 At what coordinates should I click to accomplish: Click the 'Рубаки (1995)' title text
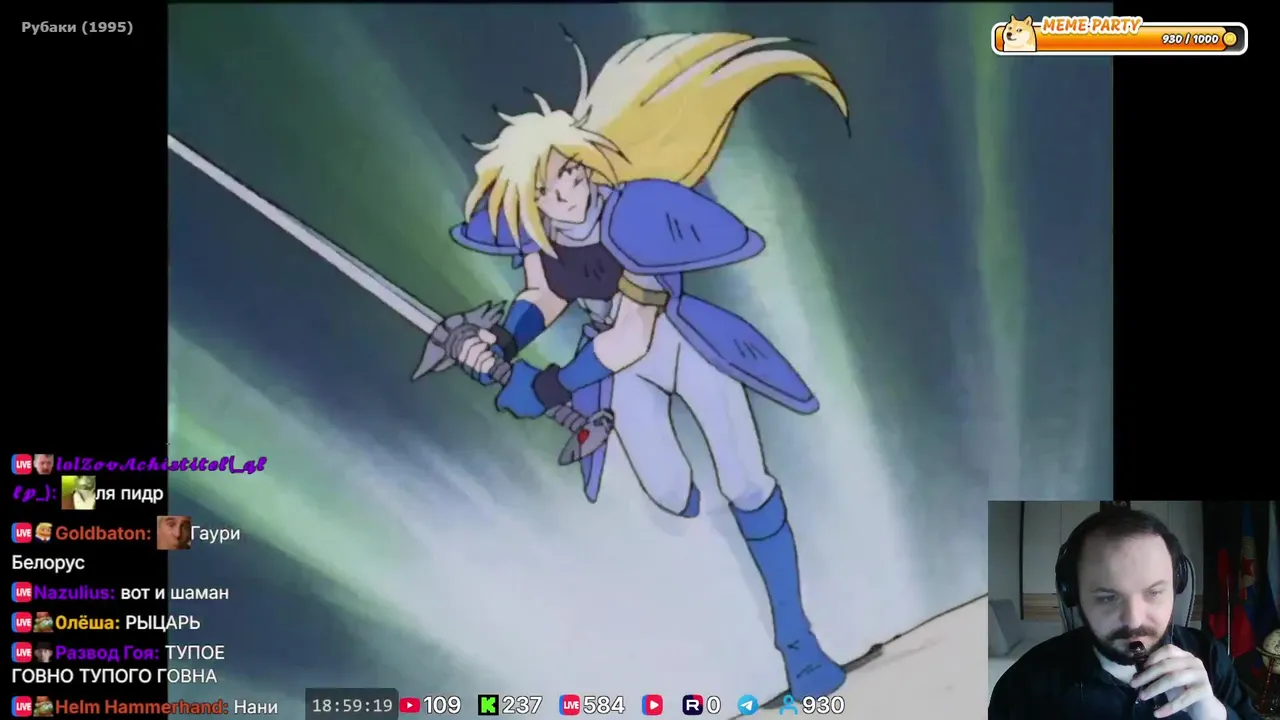click(x=77, y=27)
